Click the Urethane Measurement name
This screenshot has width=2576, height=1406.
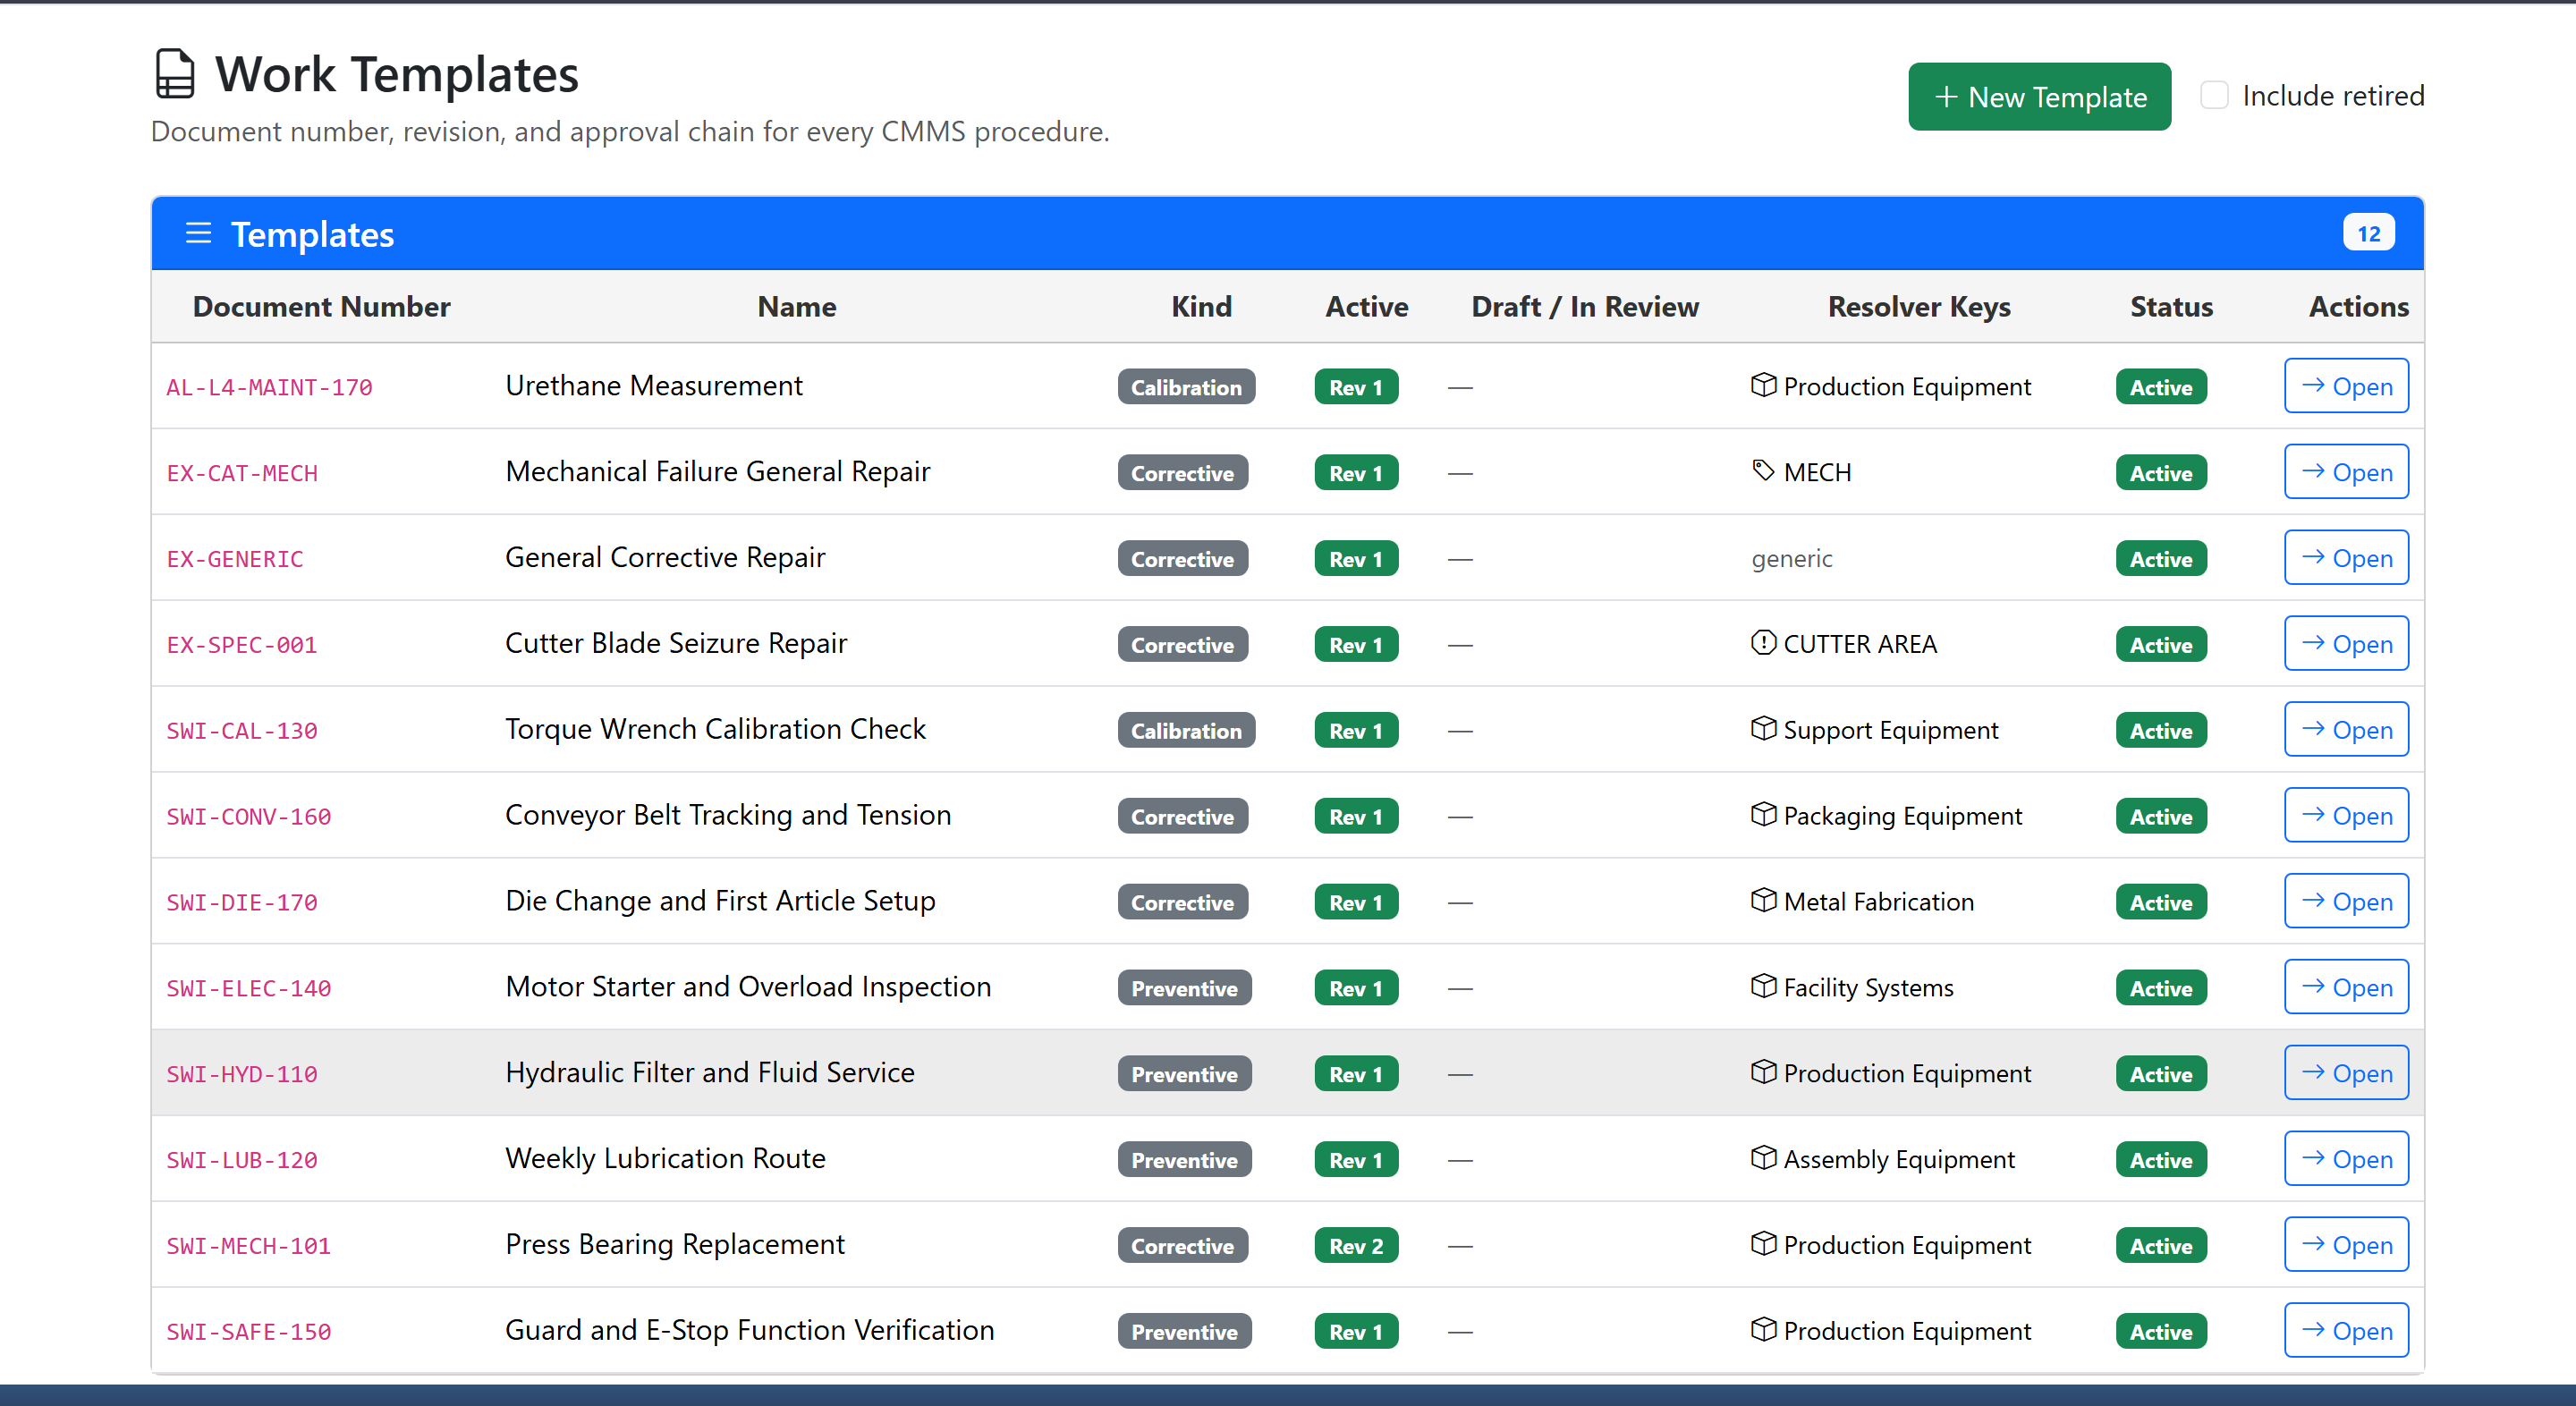(x=654, y=385)
